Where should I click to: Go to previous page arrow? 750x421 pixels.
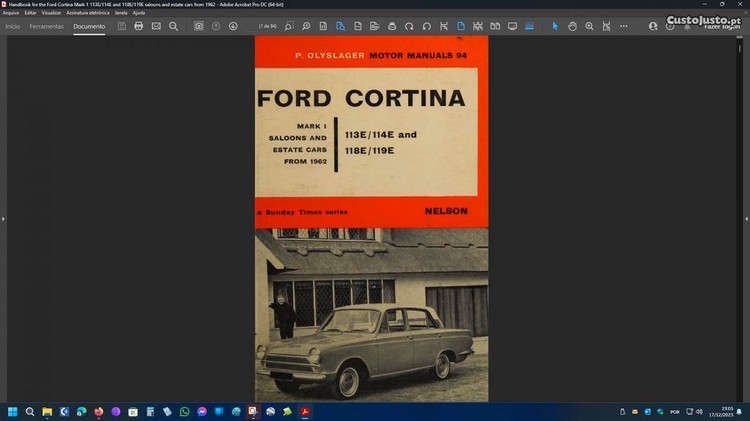tap(216, 26)
